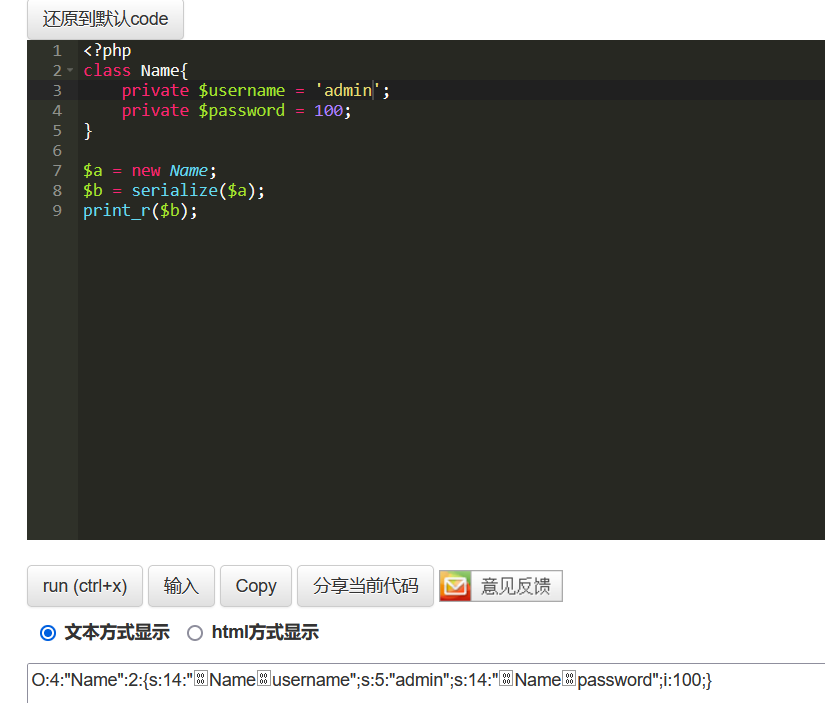Click 'serialize' function call on line 8
825x703 pixels.
[175, 190]
